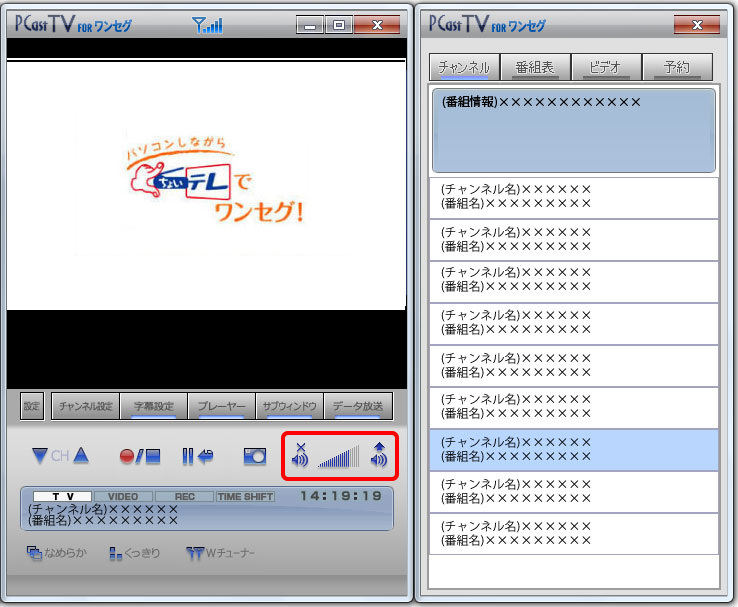Toggle the Wチューナー option

click(221, 552)
